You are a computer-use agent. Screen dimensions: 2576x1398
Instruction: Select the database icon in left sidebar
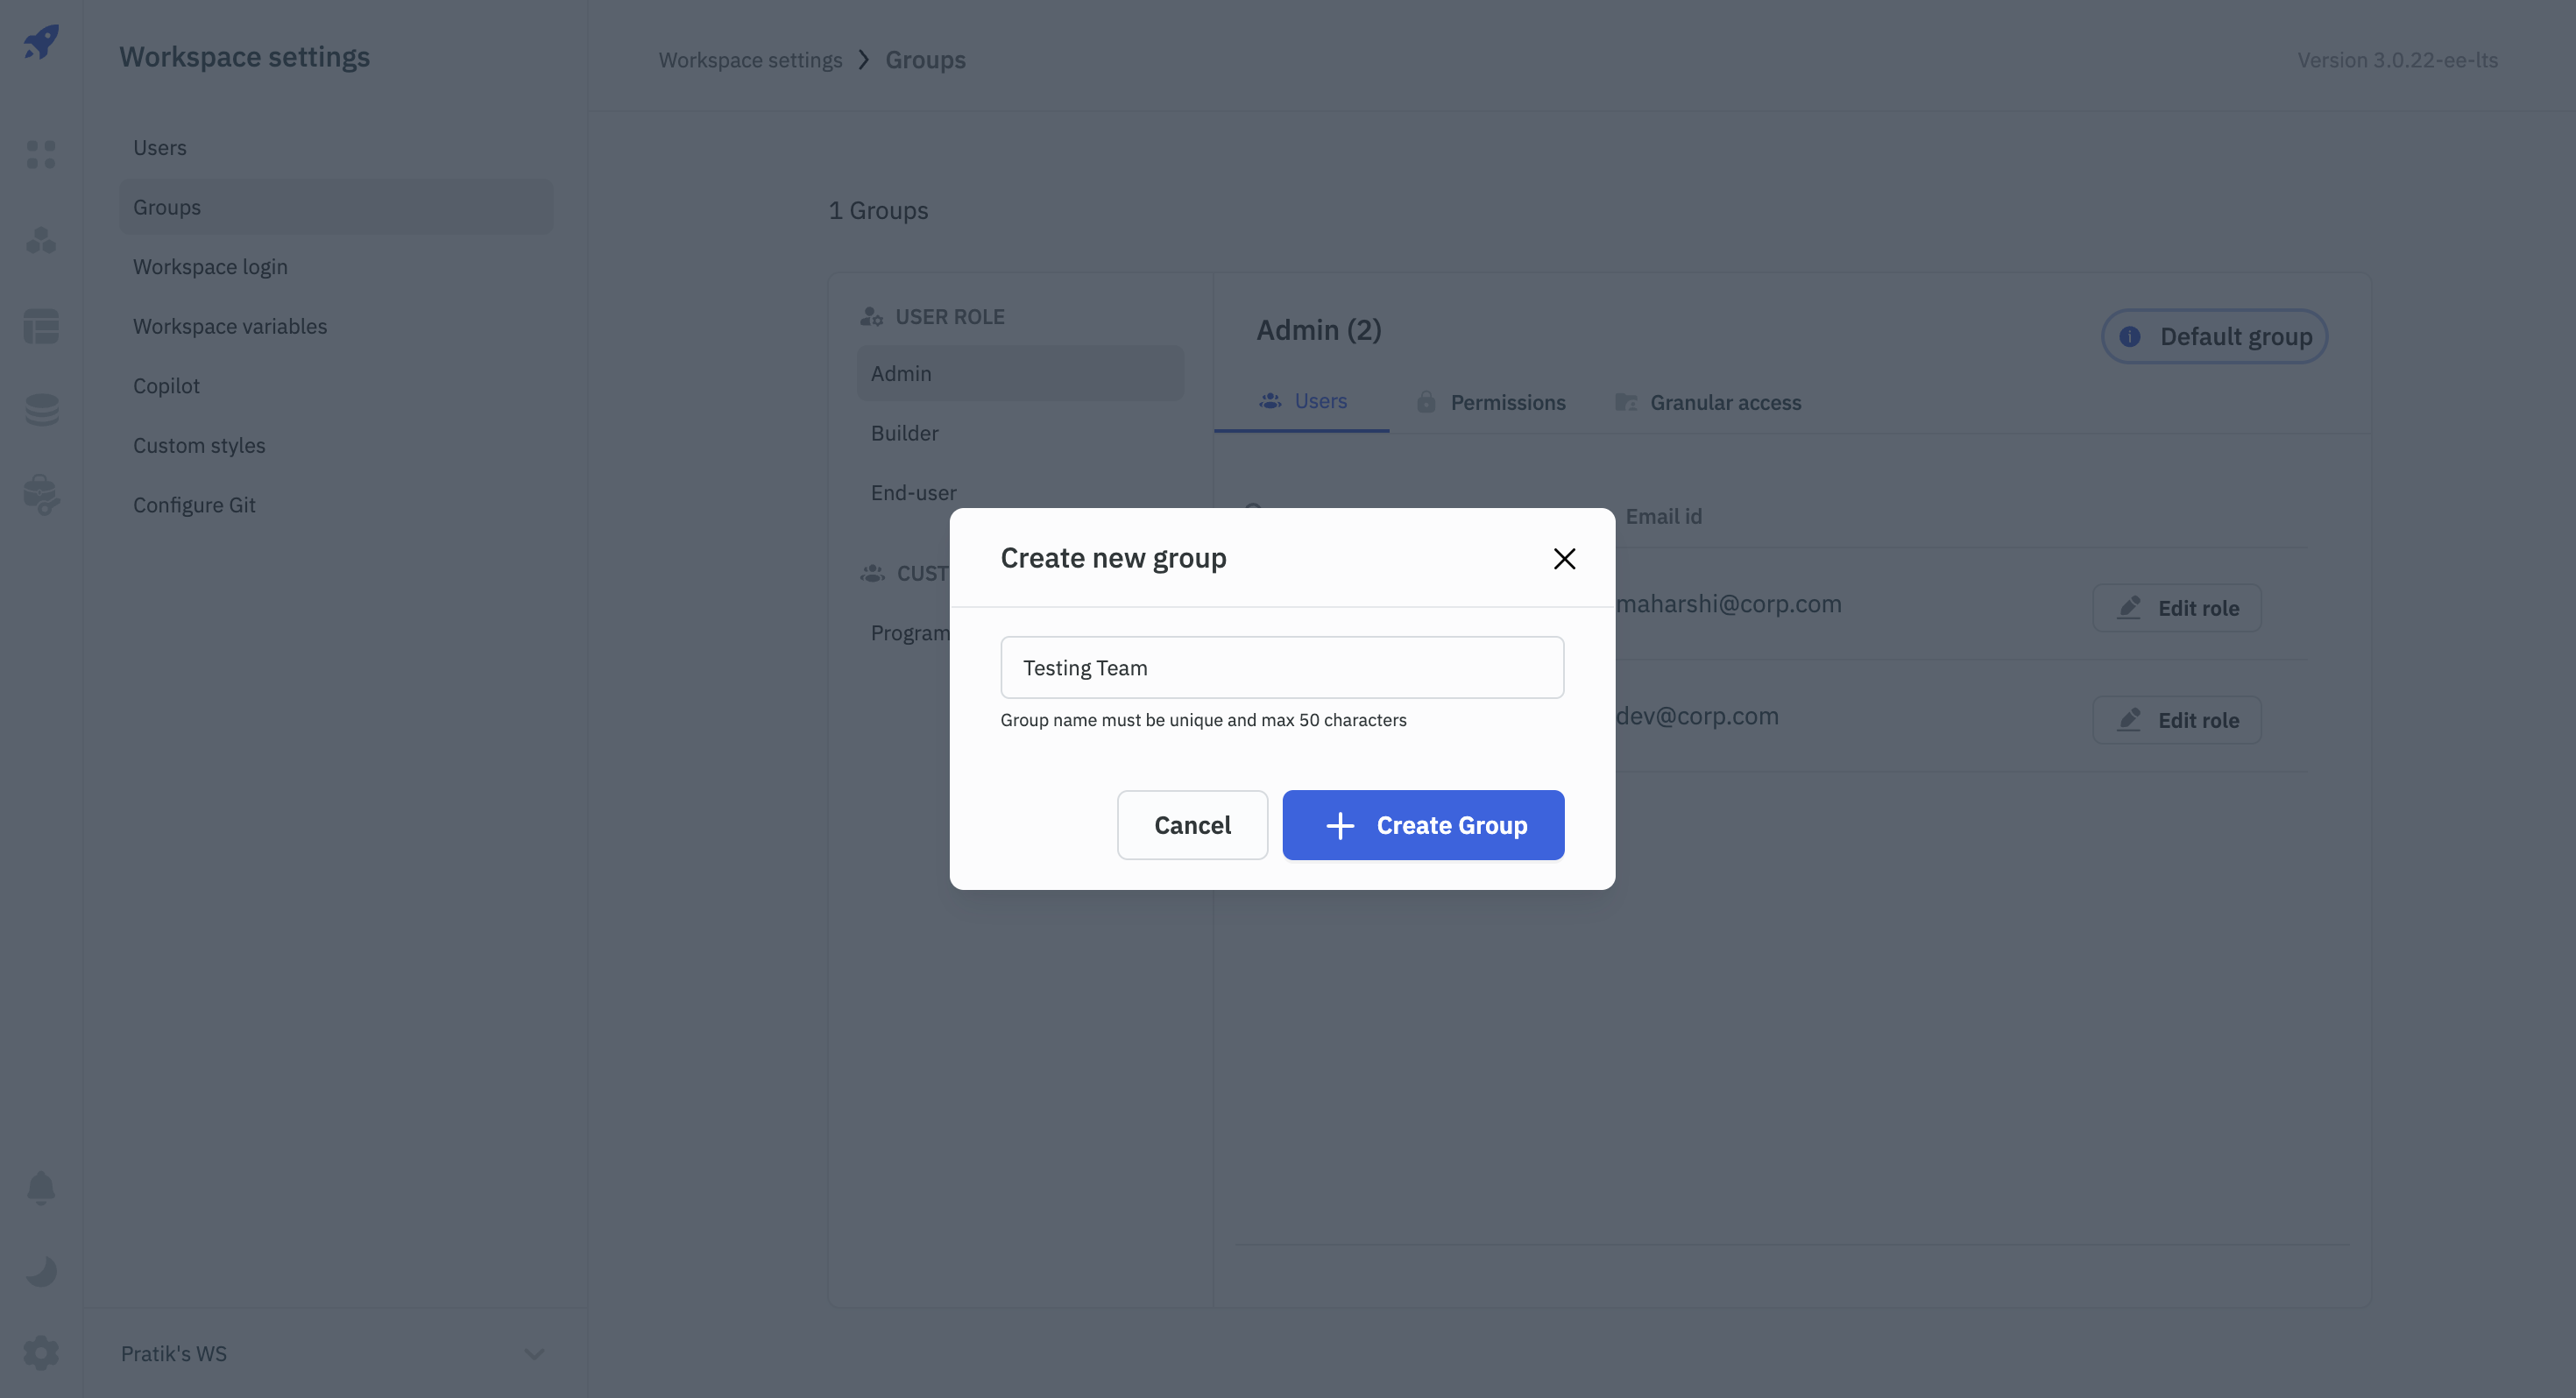(40, 410)
